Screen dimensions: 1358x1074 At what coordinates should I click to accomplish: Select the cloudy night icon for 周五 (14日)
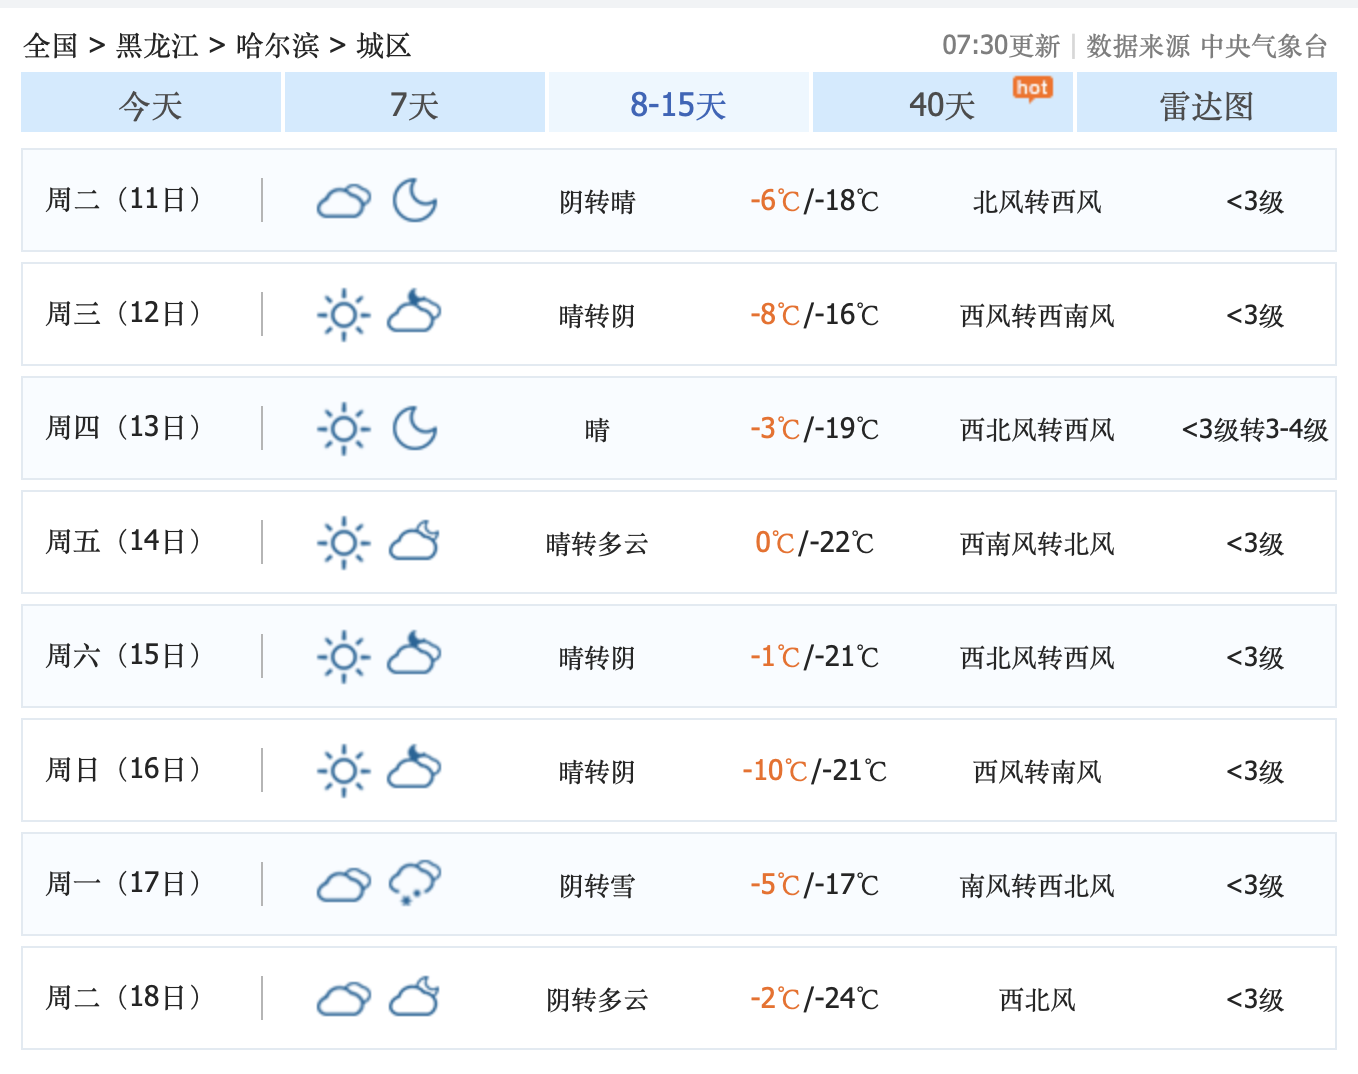click(x=414, y=542)
